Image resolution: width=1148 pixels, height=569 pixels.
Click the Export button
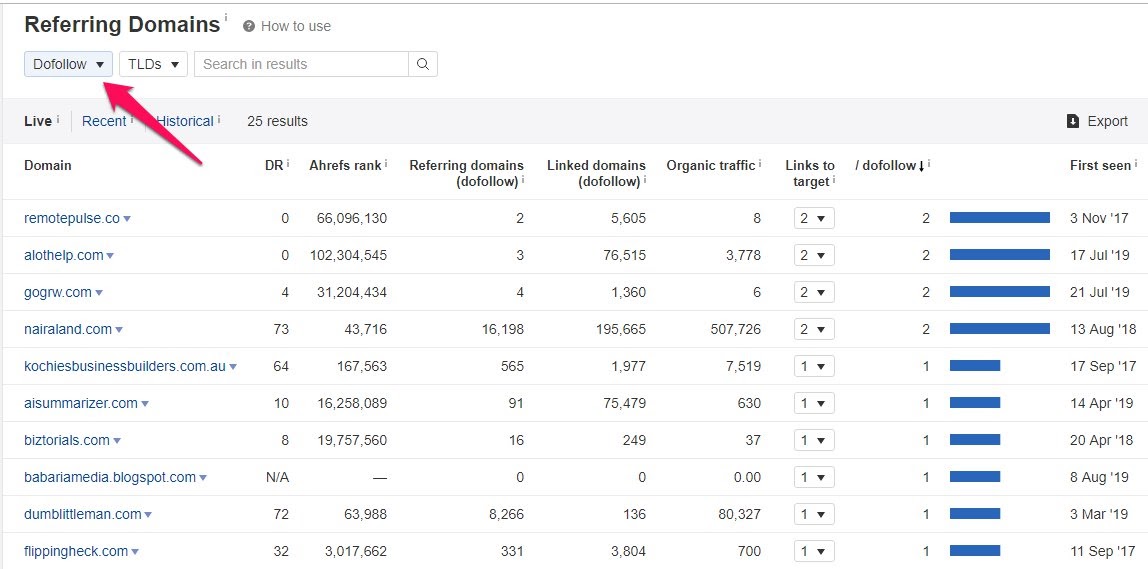(1097, 122)
